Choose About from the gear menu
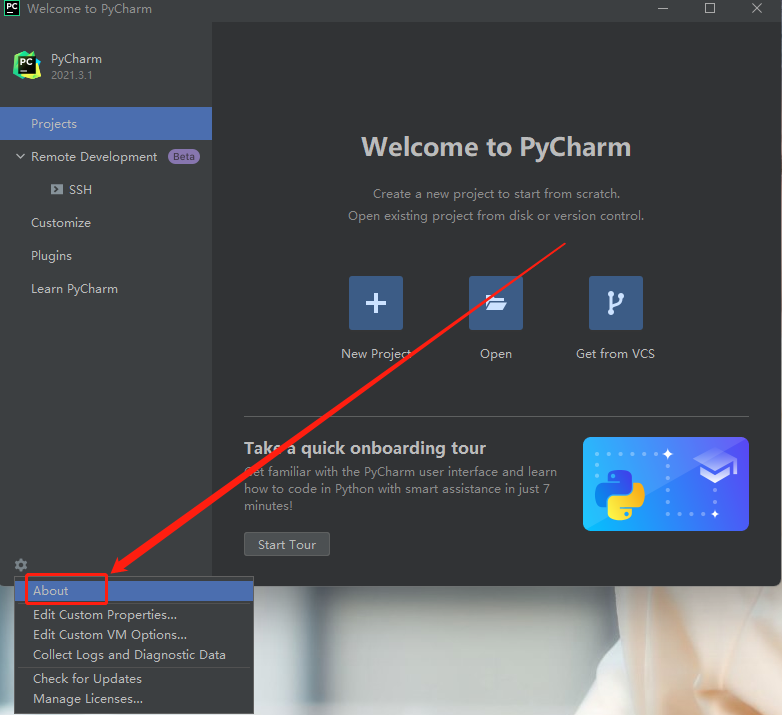This screenshot has height=715, width=782. 134,591
